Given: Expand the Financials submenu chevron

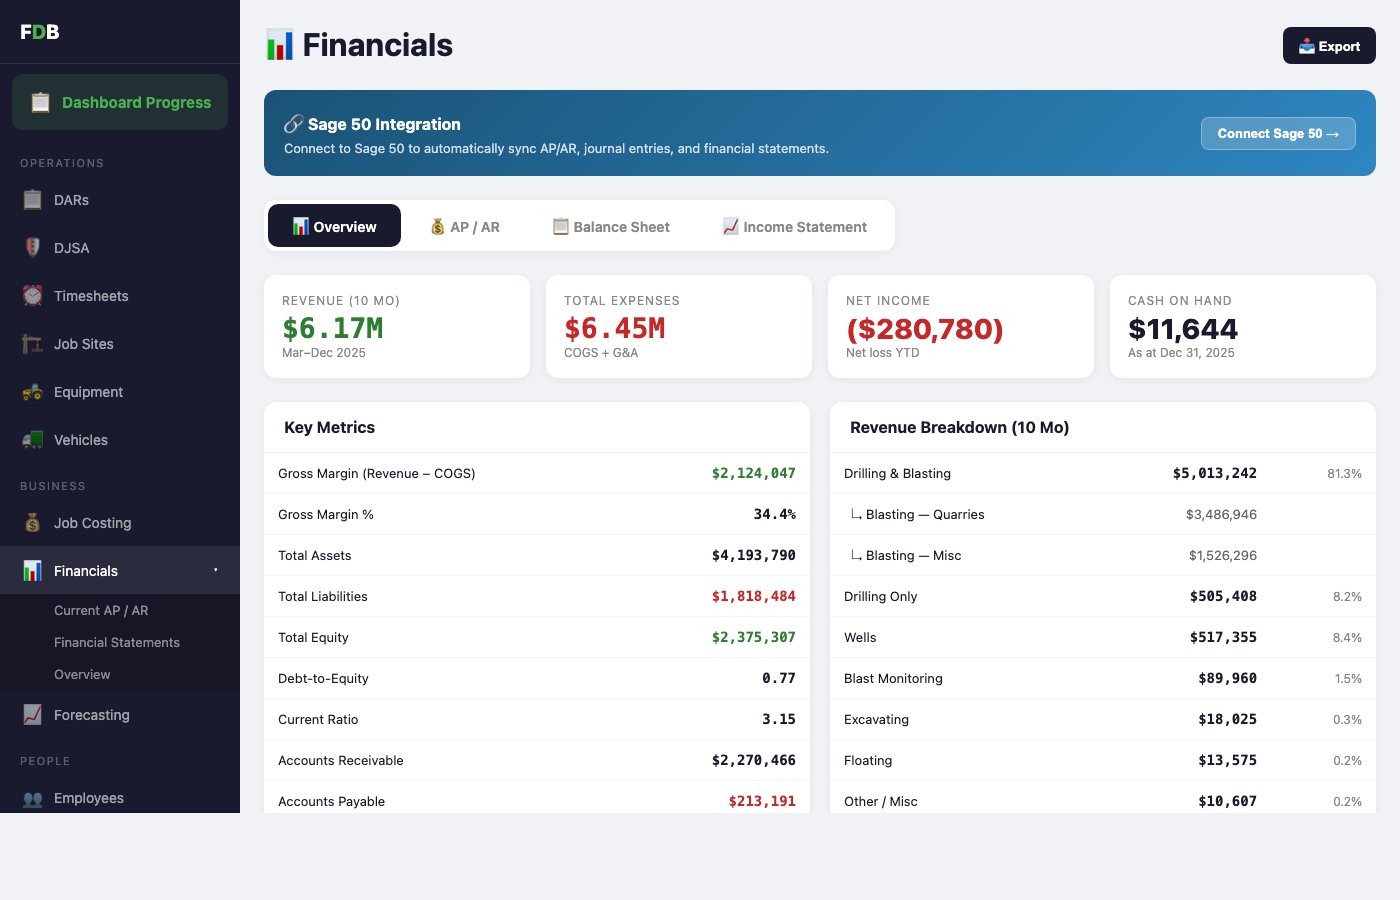Looking at the screenshot, I should 215,570.
